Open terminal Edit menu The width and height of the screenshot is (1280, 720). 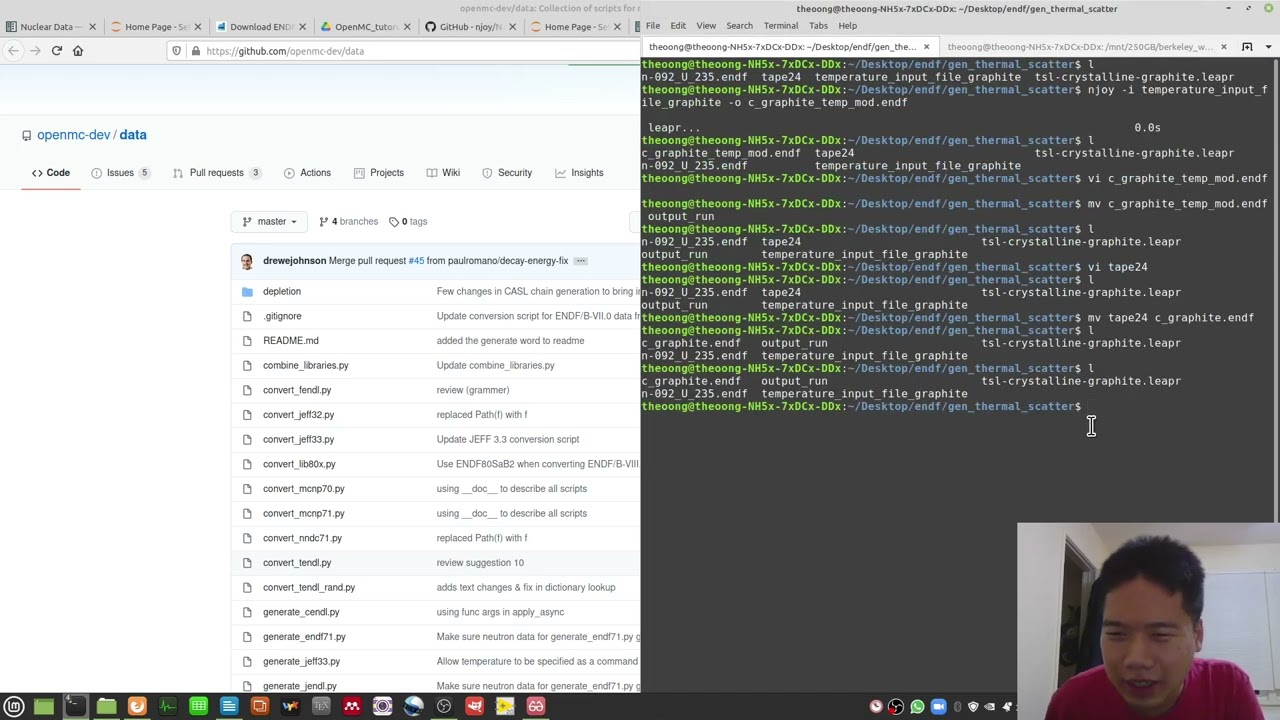[678, 26]
